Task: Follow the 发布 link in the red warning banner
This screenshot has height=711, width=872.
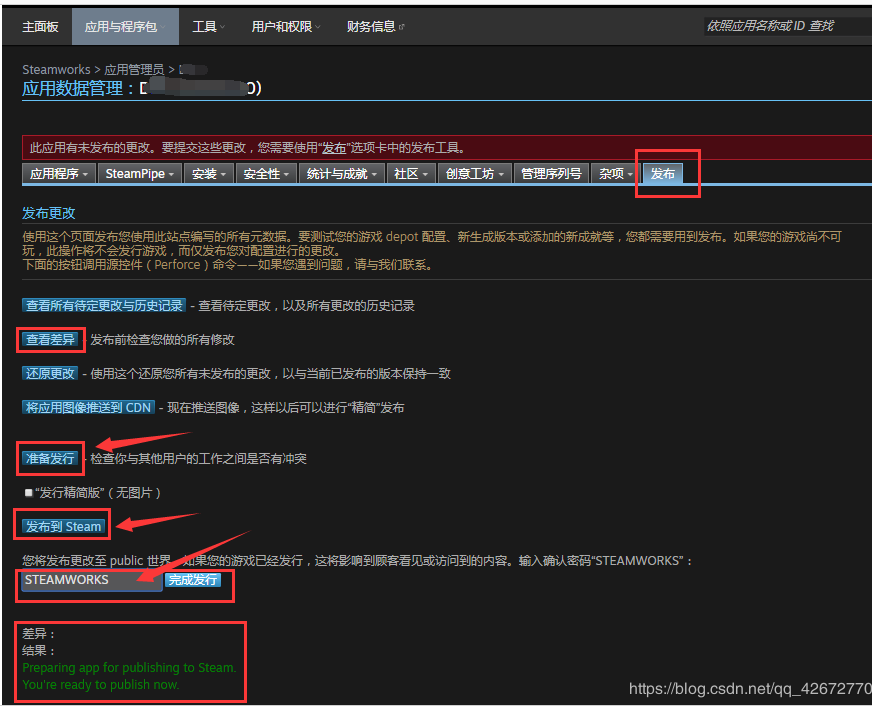Action: (x=334, y=148)
